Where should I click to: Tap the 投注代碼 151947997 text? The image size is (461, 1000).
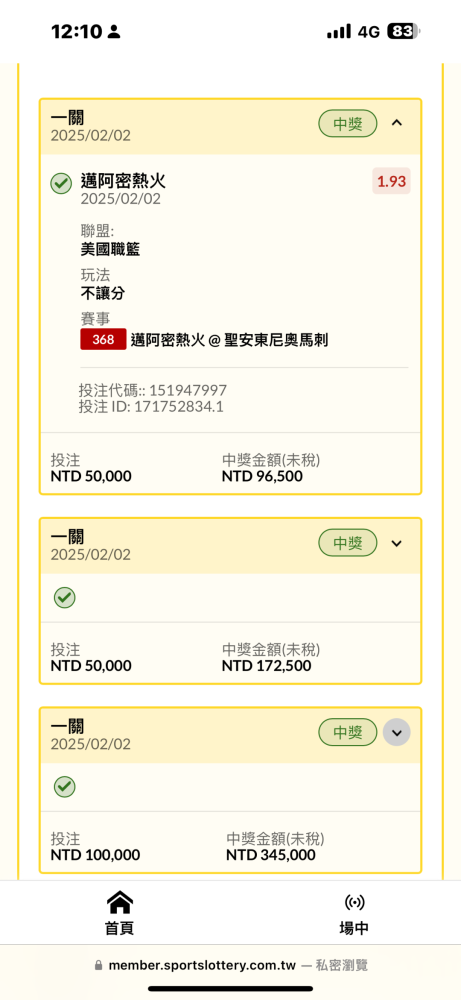(x=152, y=390)
